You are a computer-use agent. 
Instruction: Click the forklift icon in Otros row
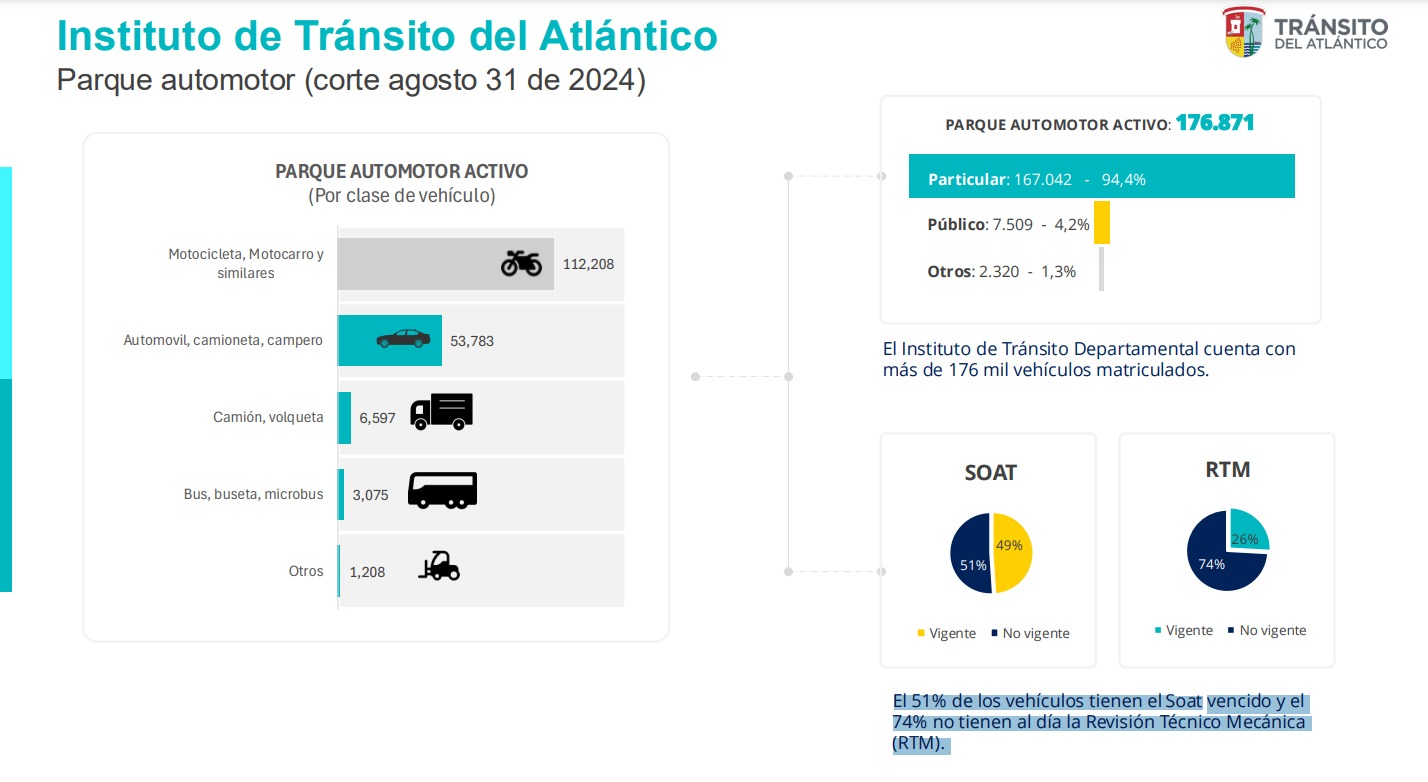439,566
